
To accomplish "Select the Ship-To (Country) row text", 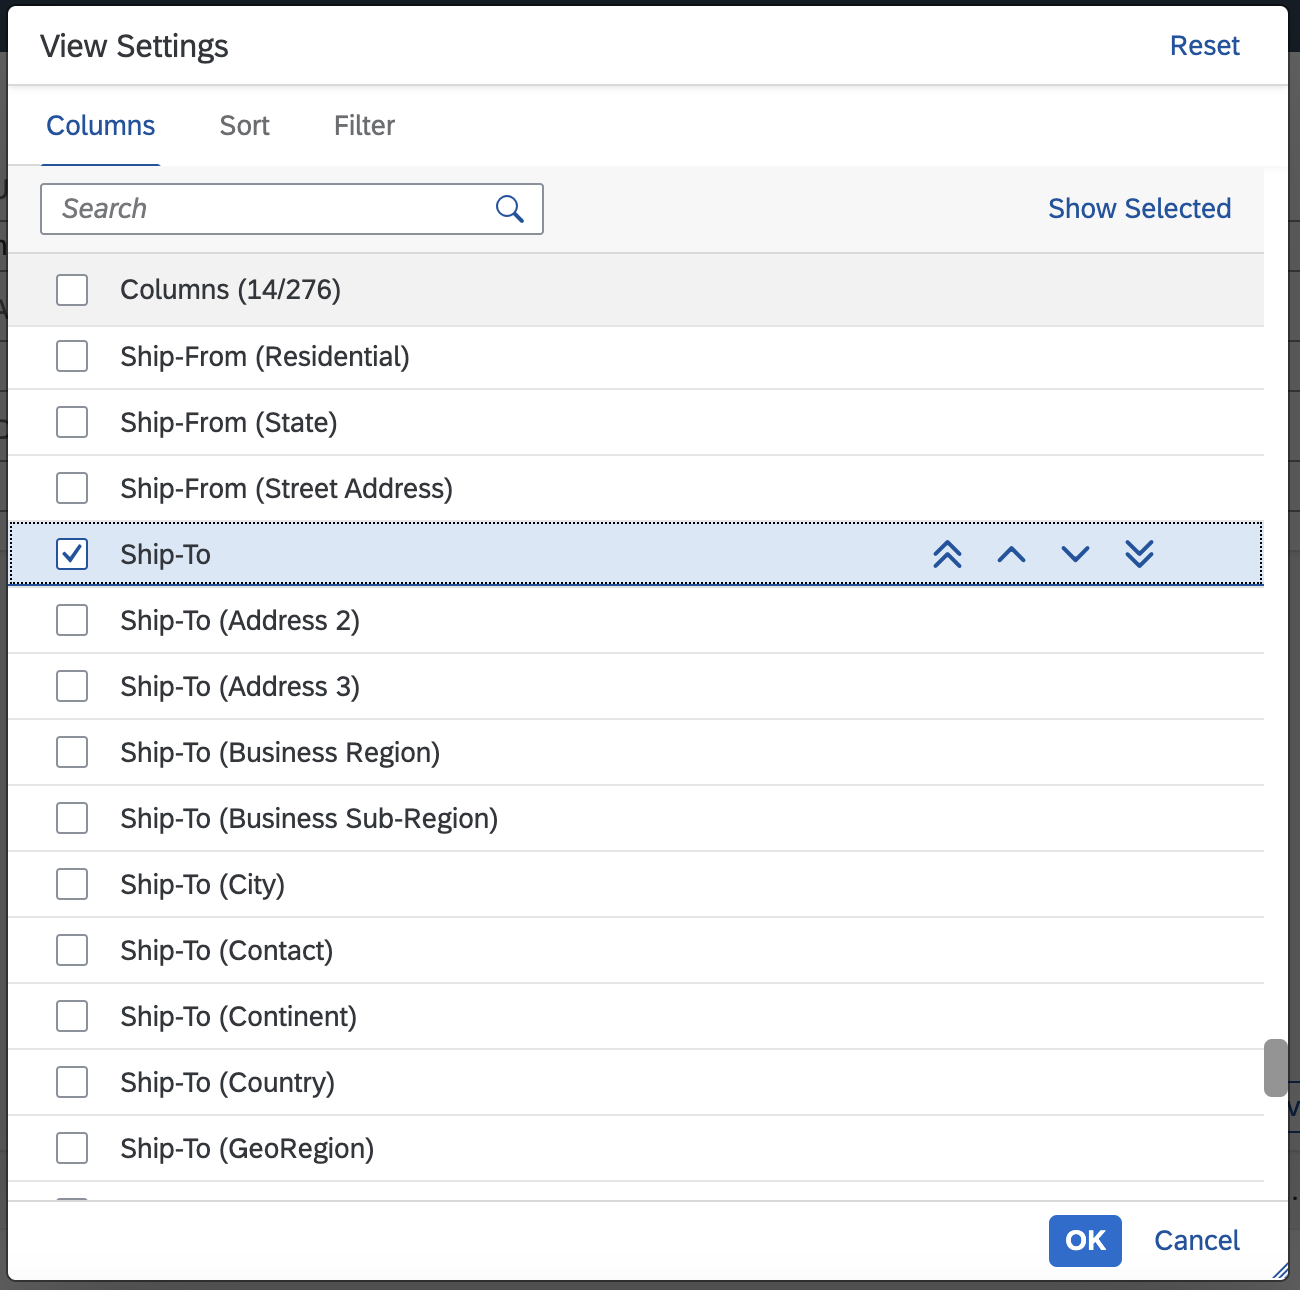I will pos(228,1083).
